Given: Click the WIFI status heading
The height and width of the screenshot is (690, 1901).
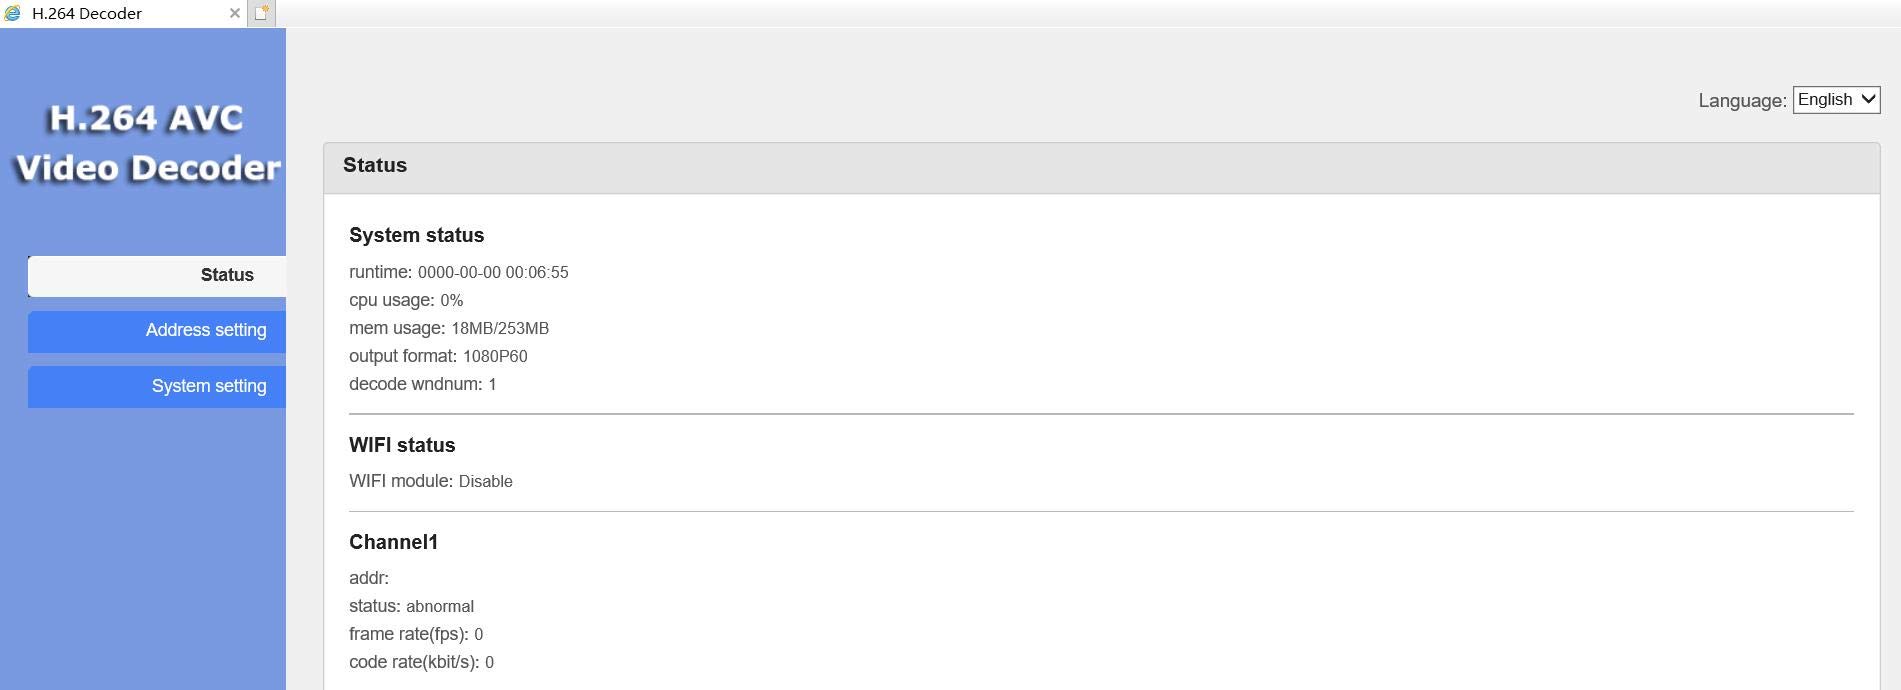Looking at the screenshot, I should [x=402, y=446].
